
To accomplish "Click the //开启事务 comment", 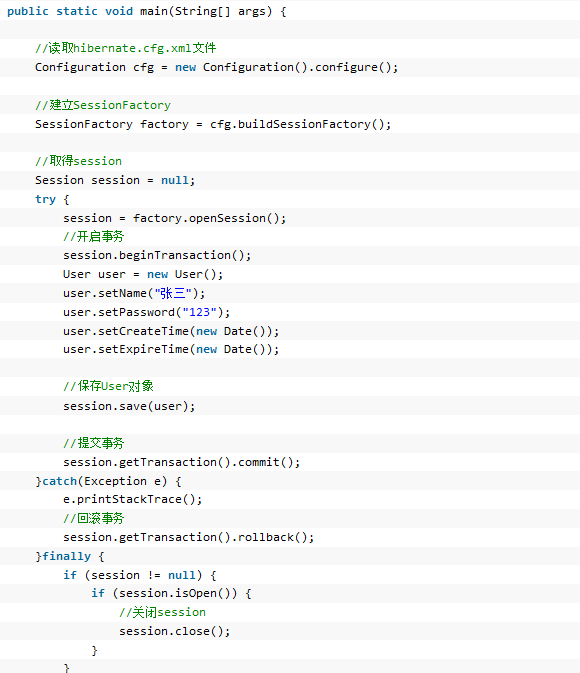I will click(94, 236).
